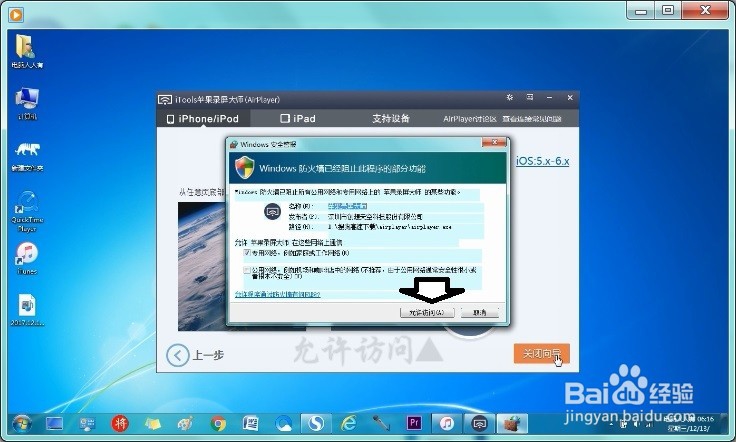Switch to the iPad tab
736x442 pixels.
pos(298,119)
